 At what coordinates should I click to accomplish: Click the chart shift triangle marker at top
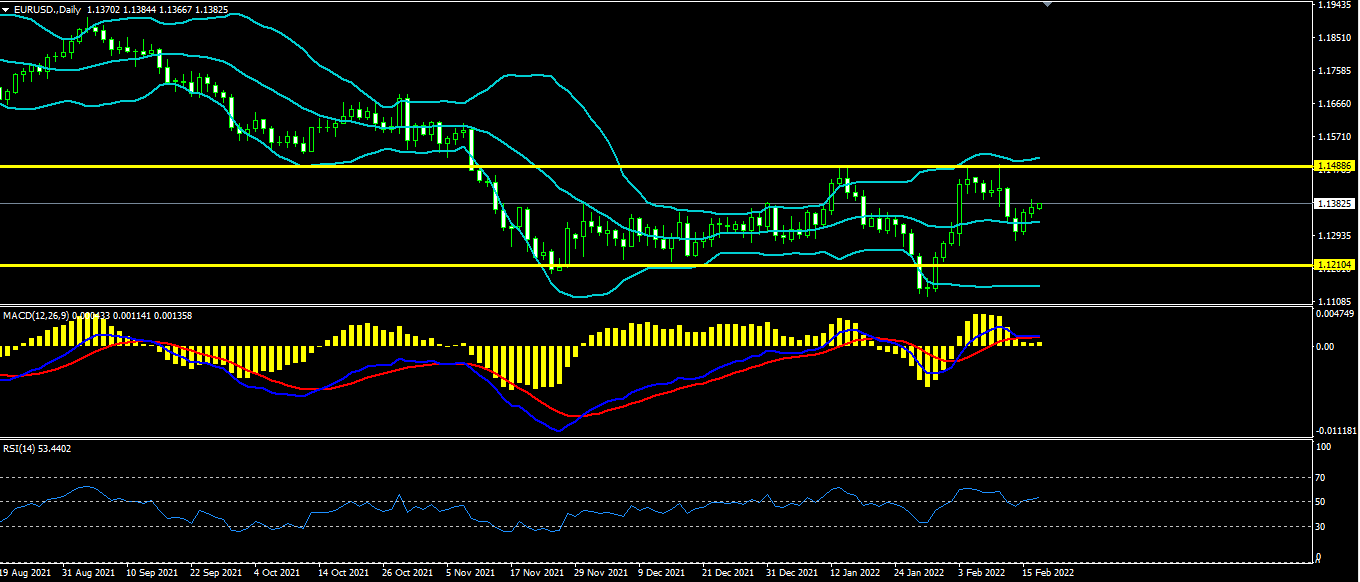click(x=1047, y=5)
